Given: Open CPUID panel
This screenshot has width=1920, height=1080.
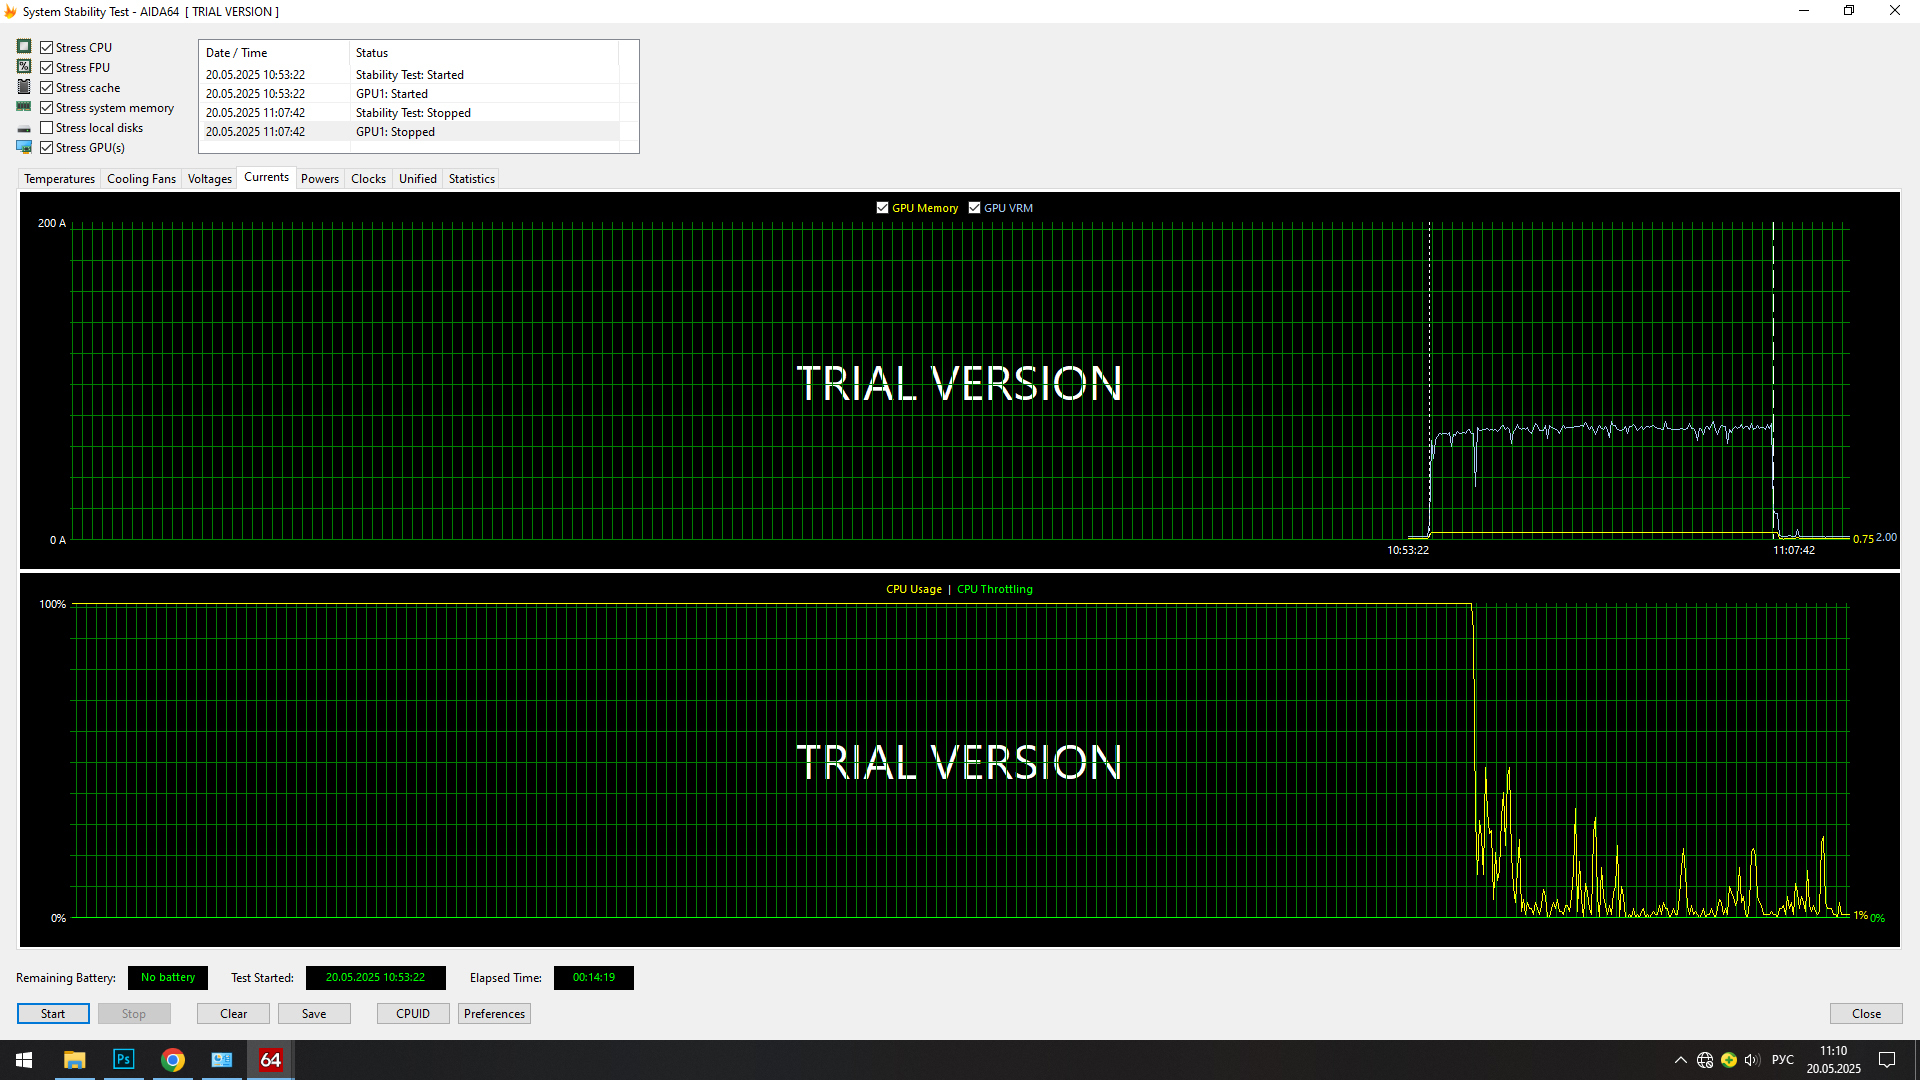Looking at the screenshot, I should click(413, 1014).
